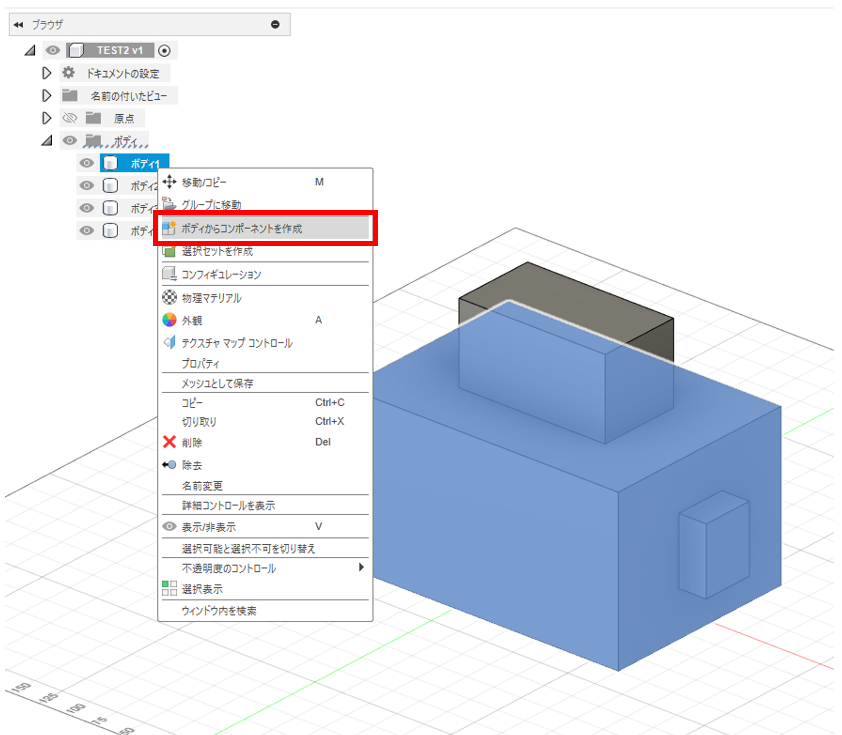Click the ボディ2 body icon
This screenshot has width=842, height=735.
[110, 186]
